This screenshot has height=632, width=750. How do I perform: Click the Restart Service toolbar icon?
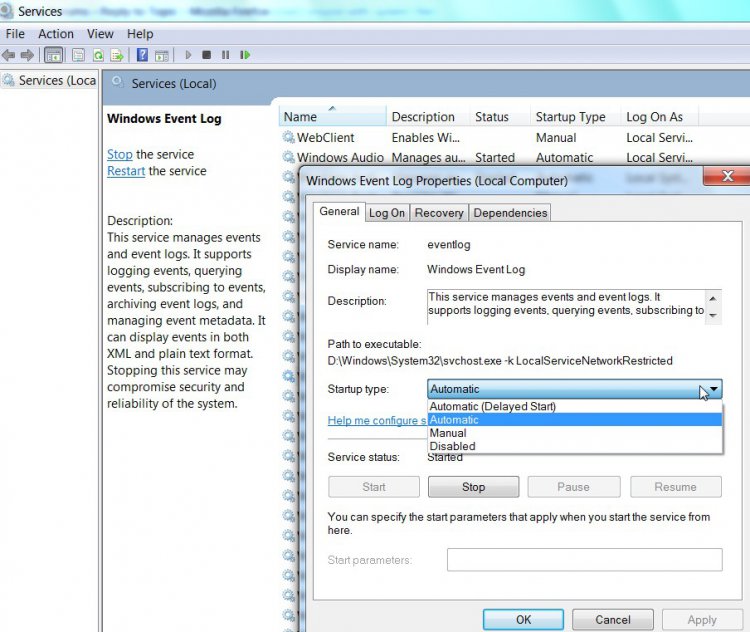coord(245,55)
